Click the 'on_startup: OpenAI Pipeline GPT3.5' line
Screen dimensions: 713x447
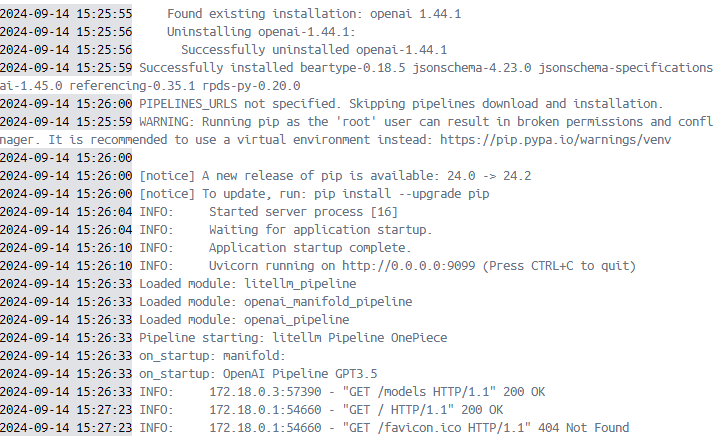[258, 374]
